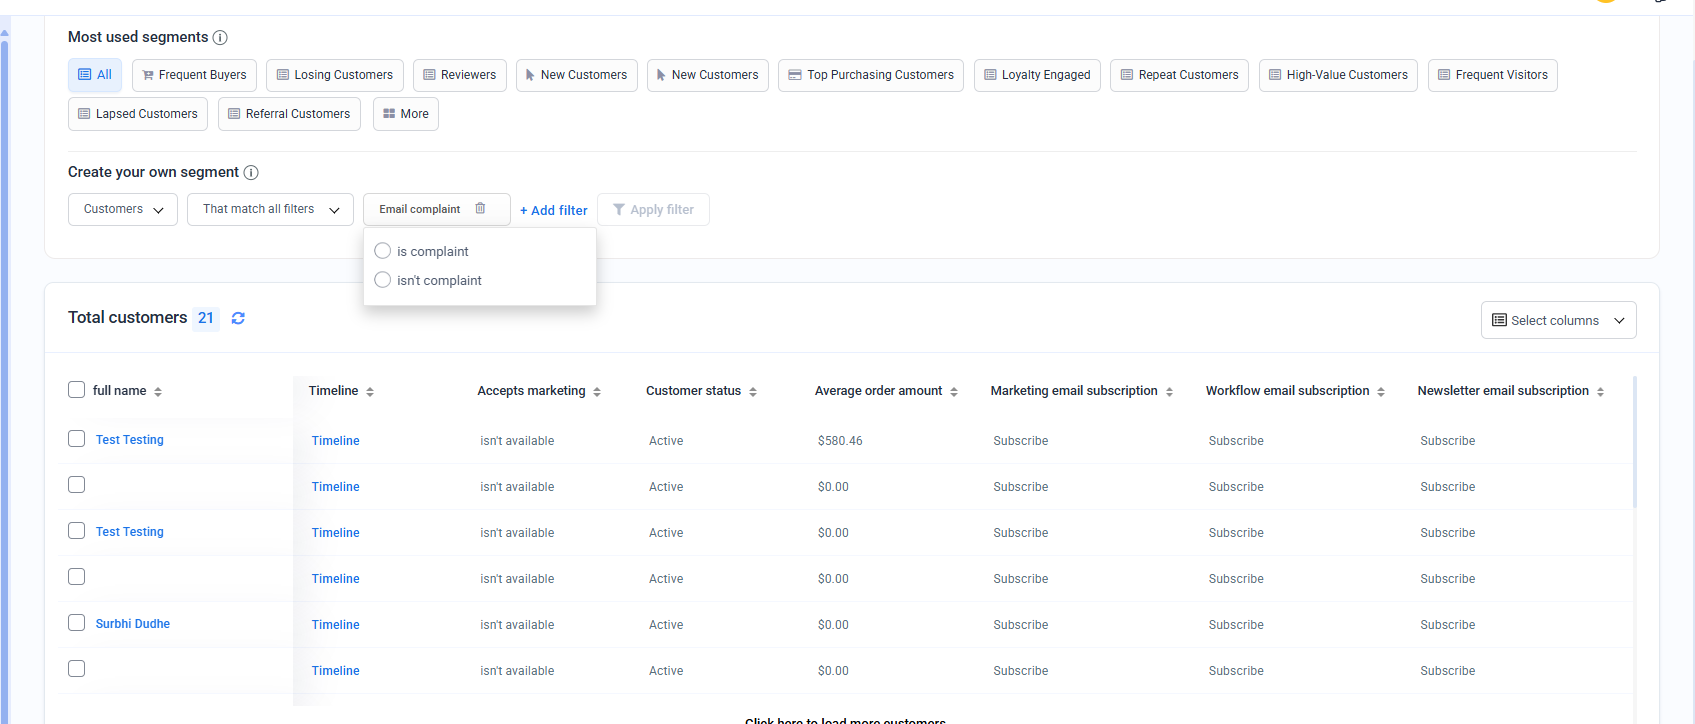
Task: Click info icon beside Create your own segment
Action: click(x=251, y=173)
